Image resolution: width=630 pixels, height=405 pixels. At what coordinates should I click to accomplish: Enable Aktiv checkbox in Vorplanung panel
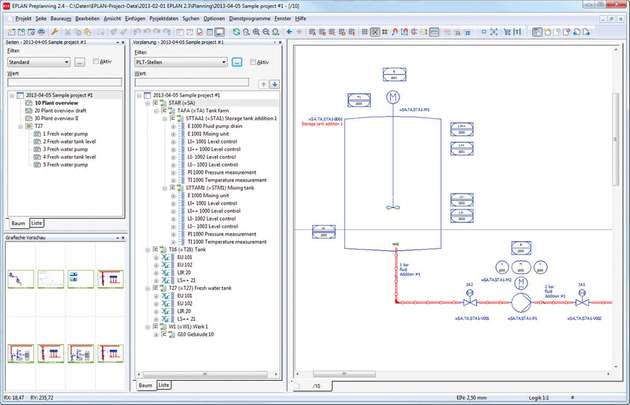253,62
